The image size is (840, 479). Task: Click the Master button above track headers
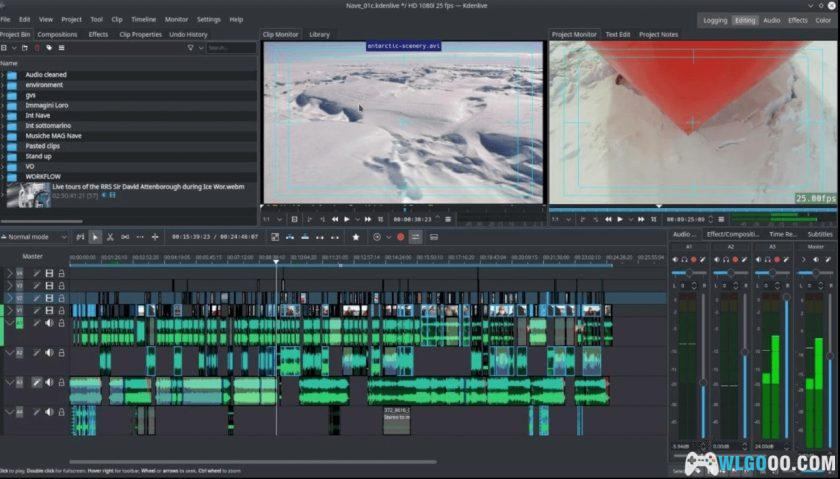click(33, 256)
